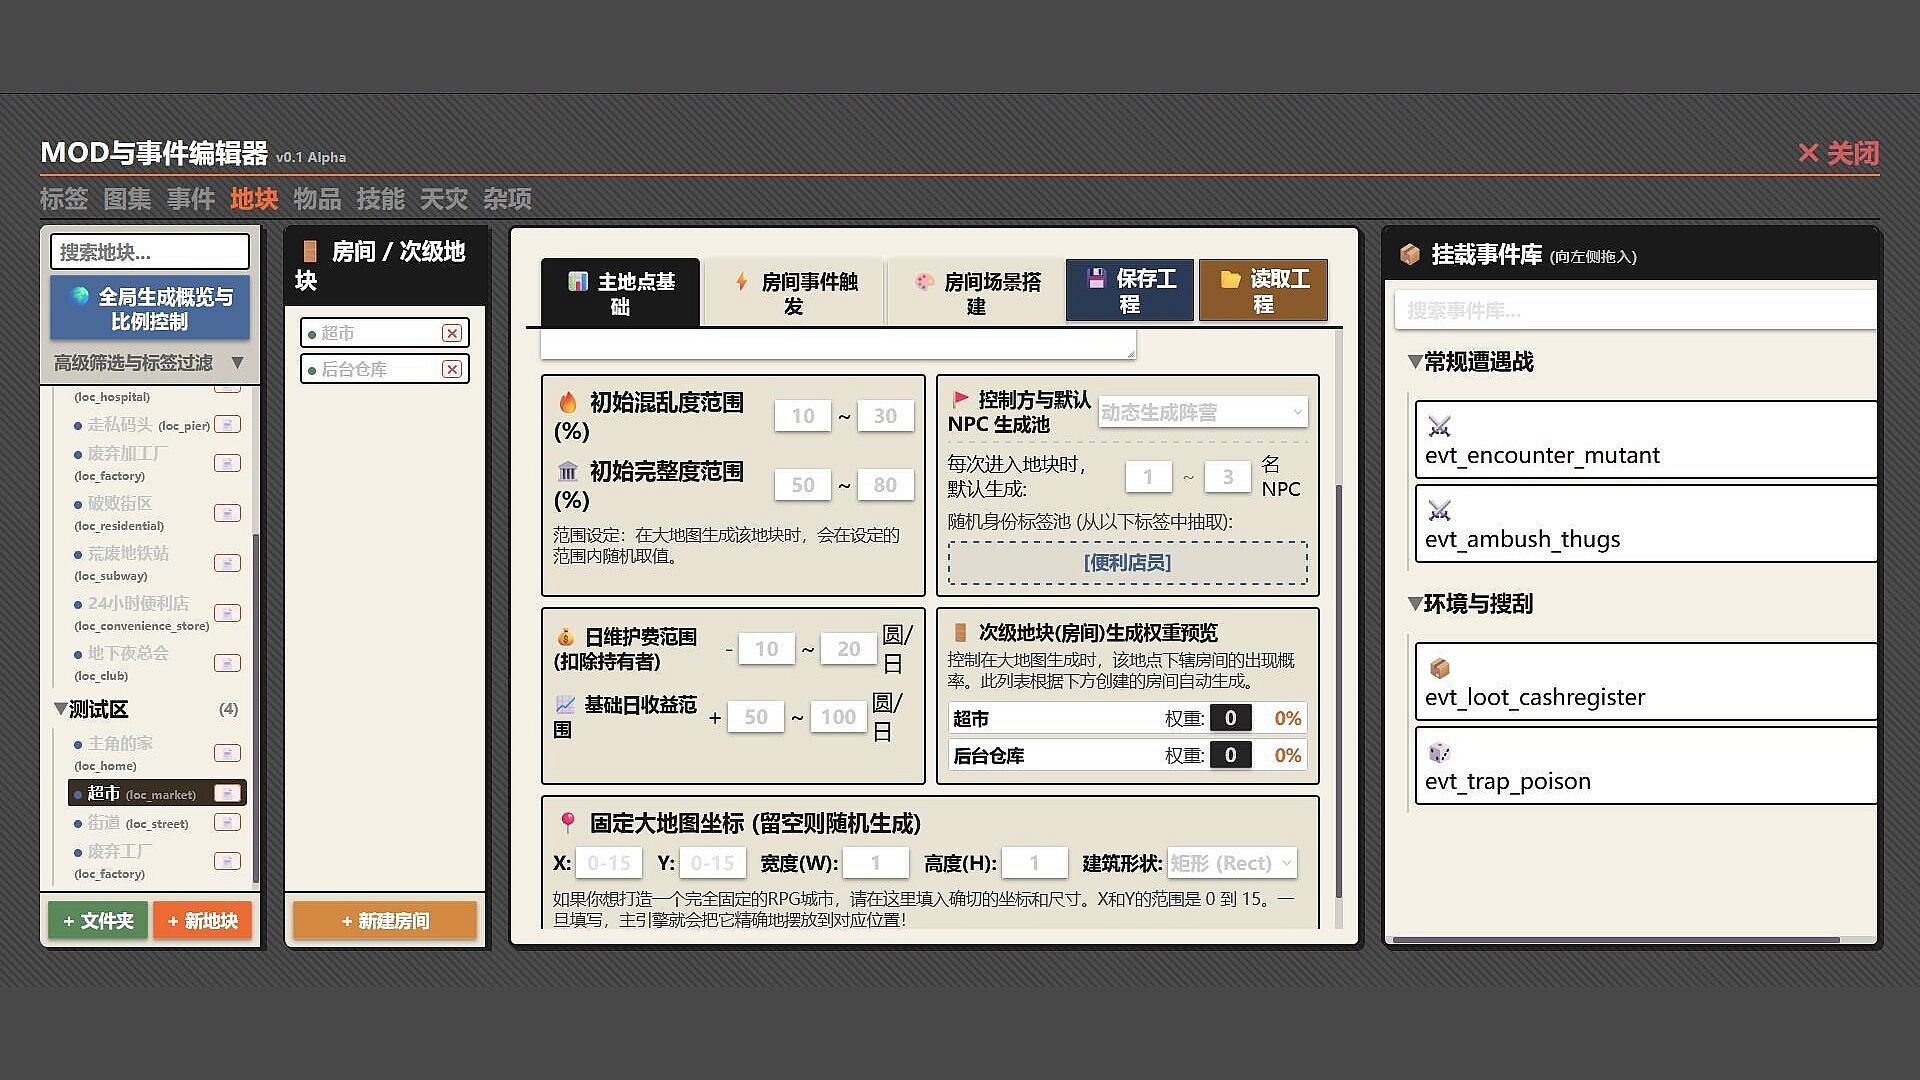The width and height of the screenshot is (1920, 1080).
Task: Click the copy icon next to 走私码头 (loc_pier)
Action: (227, 425)
